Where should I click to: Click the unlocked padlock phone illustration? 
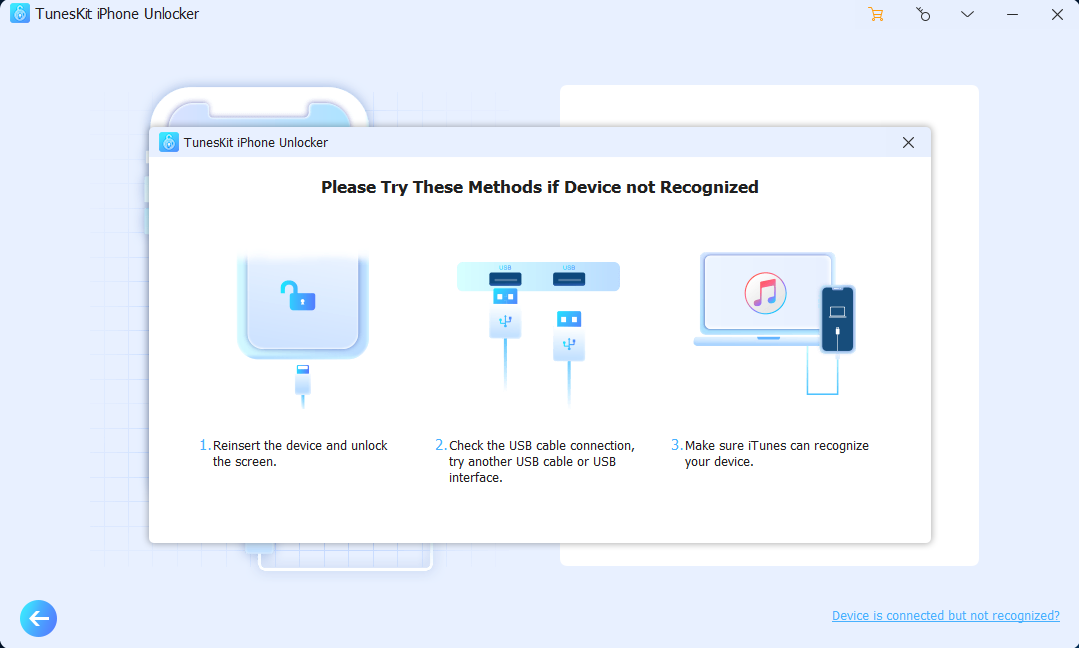coord(303,331)
